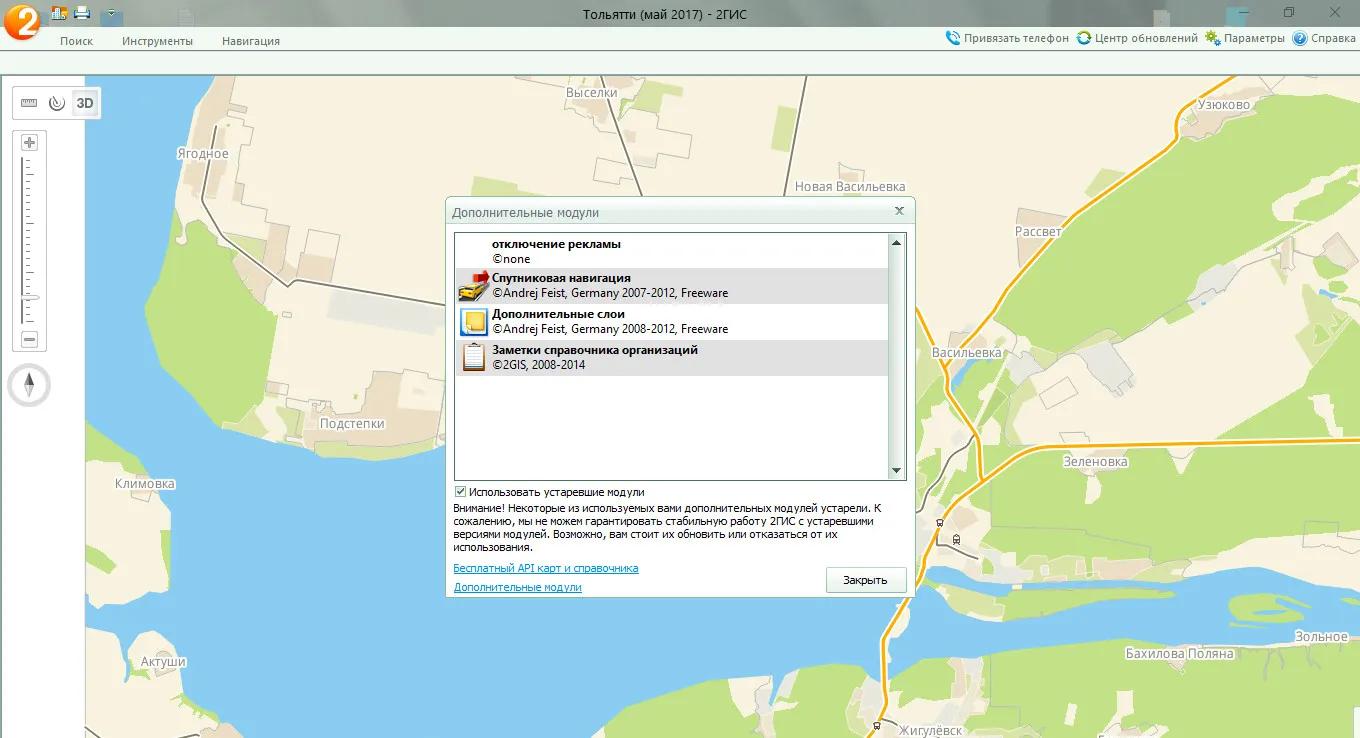Click the Подстепки label on the map
1360x738 pixels.
click(352, 424)
